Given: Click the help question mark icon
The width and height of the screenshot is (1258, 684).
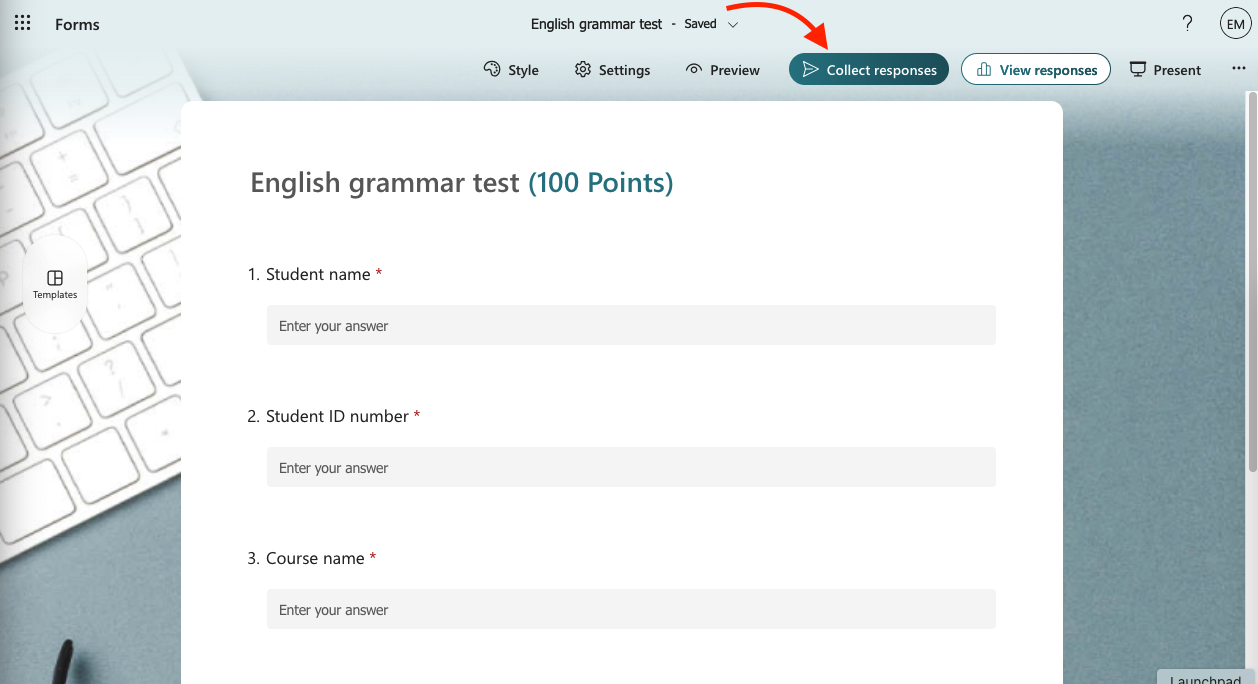Looking at the screenshot, I should 1187,24.
